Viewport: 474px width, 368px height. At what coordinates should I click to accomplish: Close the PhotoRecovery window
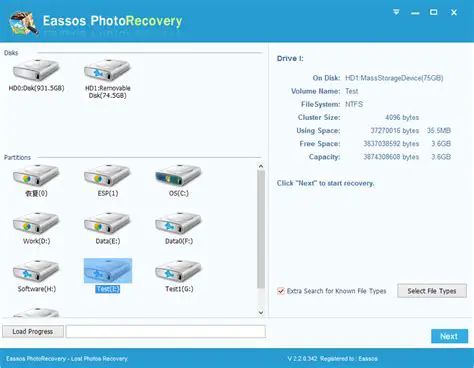point(454,13)
